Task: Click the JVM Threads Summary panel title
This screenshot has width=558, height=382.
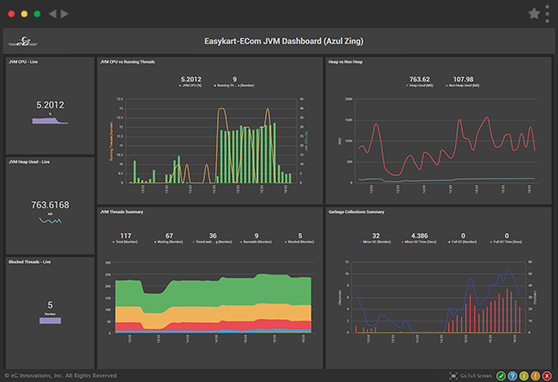Action: tap(122, 212)
